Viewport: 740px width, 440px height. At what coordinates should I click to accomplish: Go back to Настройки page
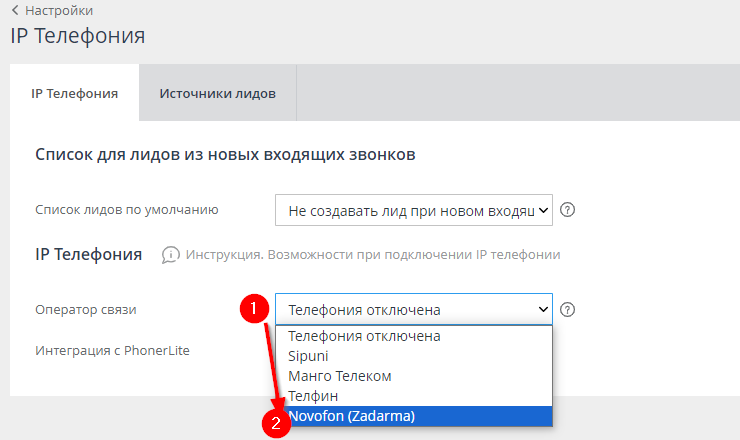pos(58,10)
